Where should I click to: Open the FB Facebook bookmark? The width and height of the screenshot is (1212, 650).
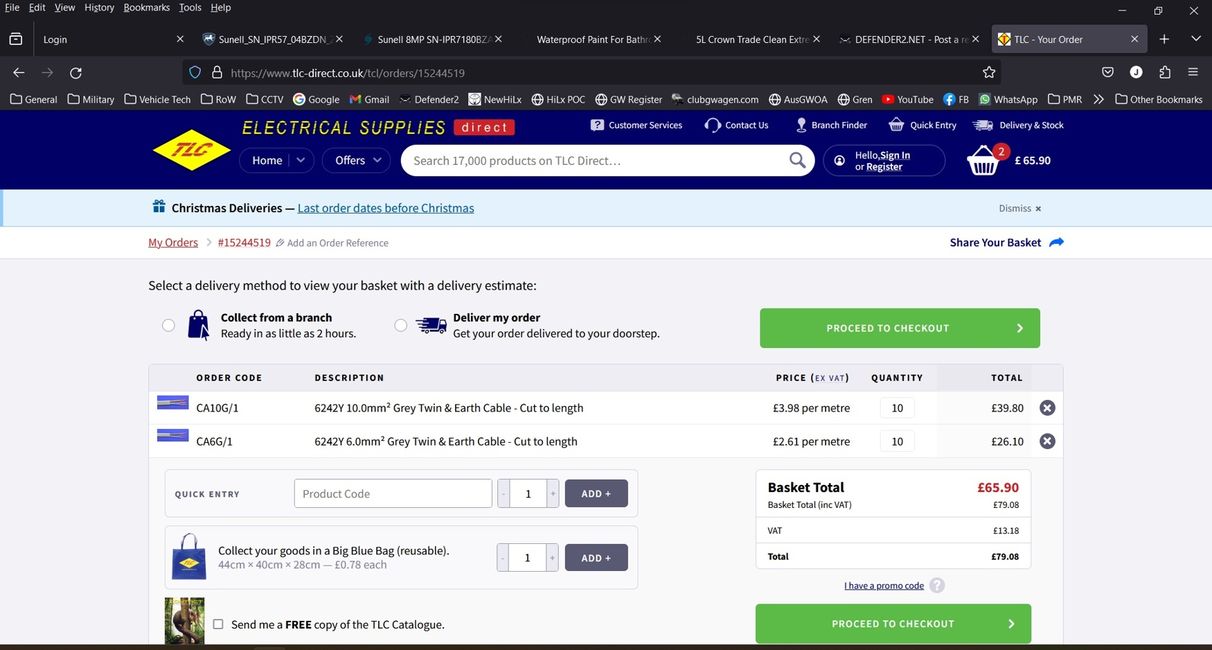point(956,99)
